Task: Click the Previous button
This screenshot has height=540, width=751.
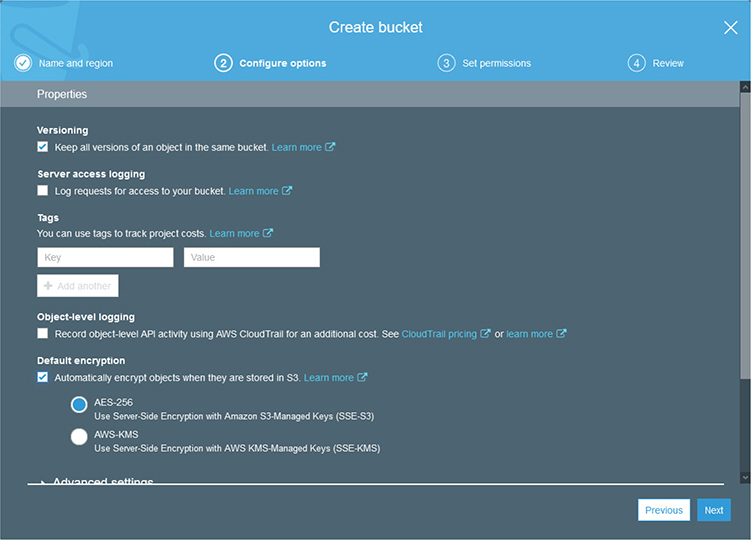Action: [x=663, y=510]
